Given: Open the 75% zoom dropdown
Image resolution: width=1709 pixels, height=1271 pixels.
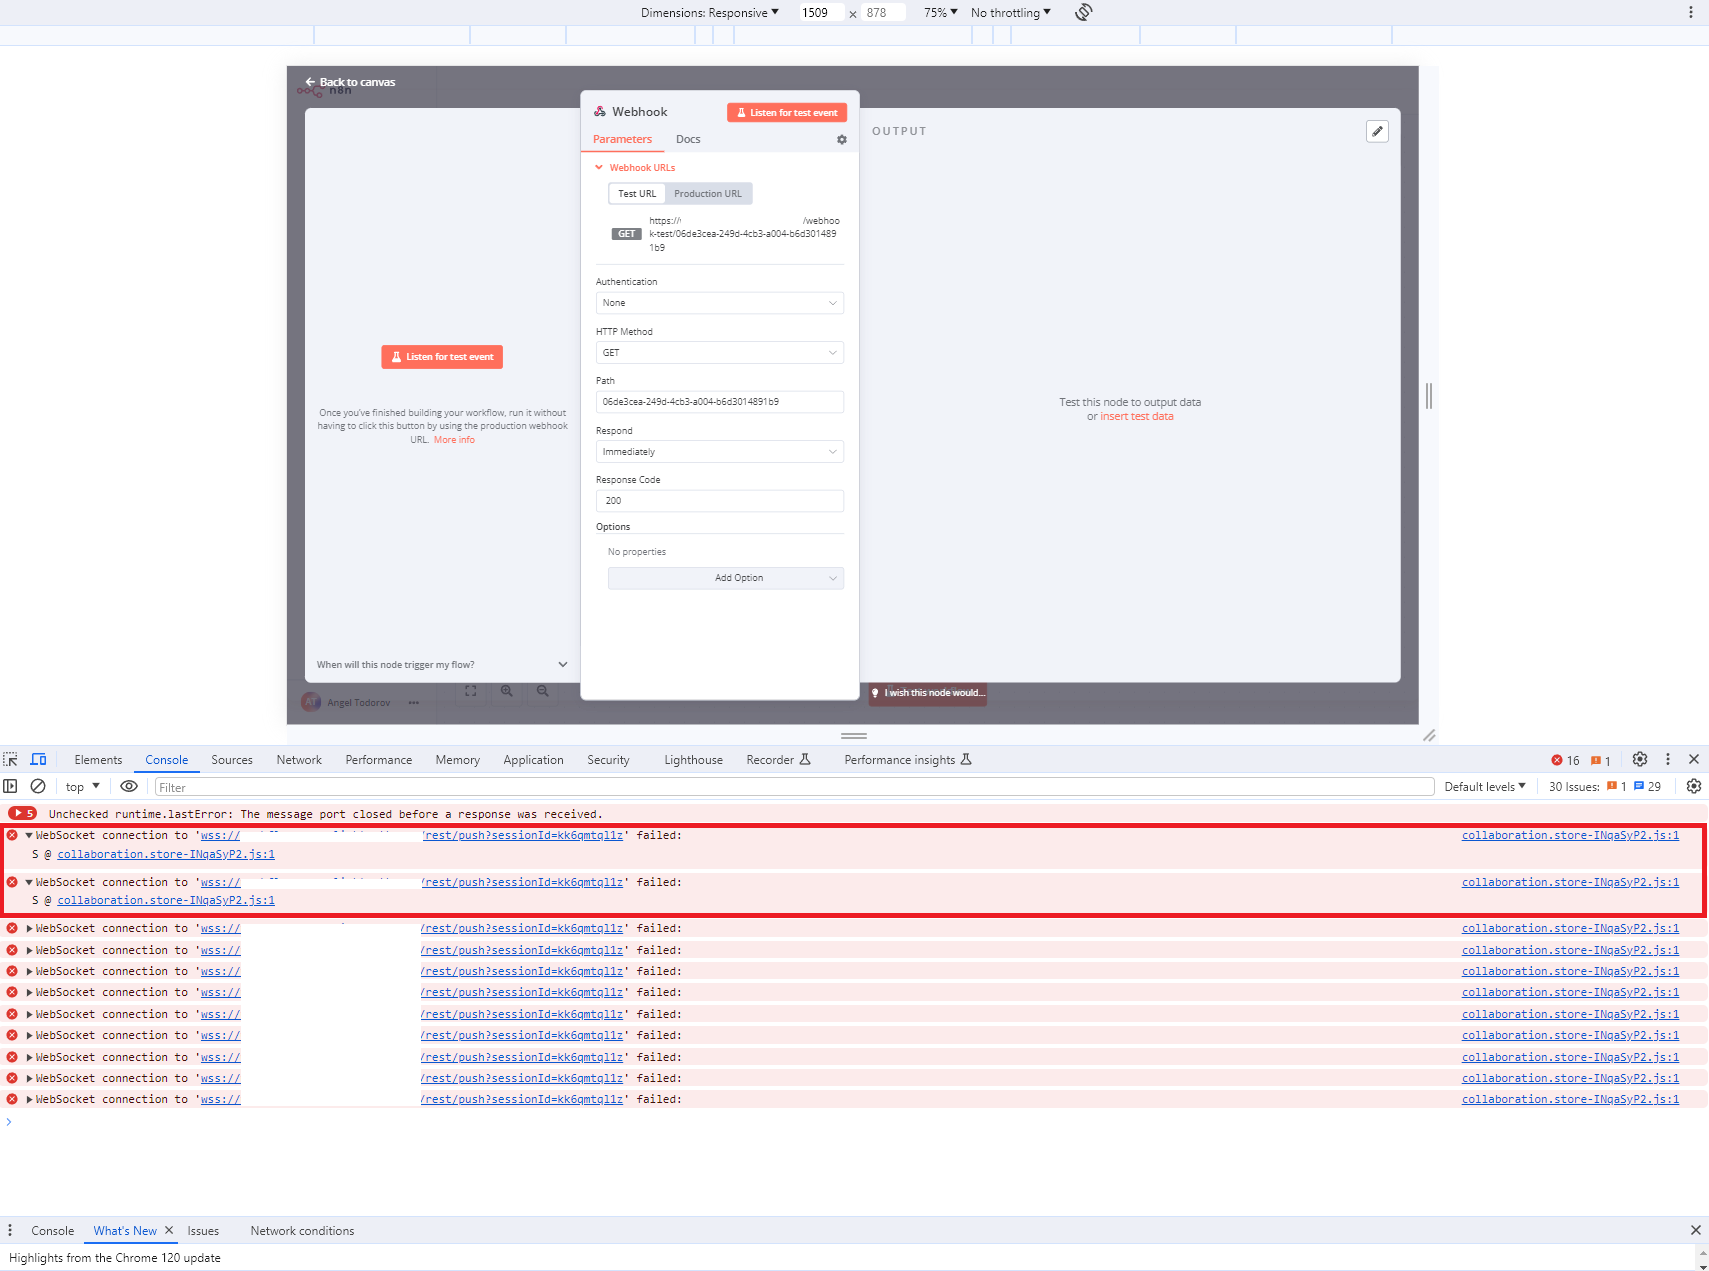Looking at the screenshot, I should point(941,13).
